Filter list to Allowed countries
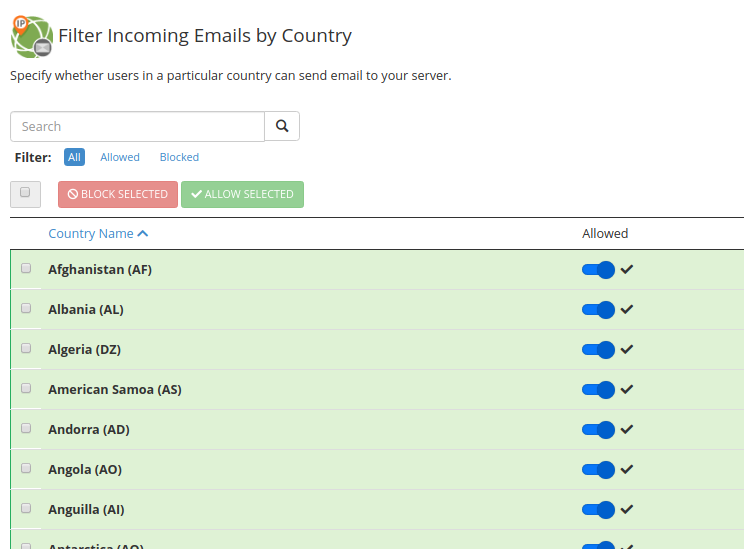 [120, 157]
